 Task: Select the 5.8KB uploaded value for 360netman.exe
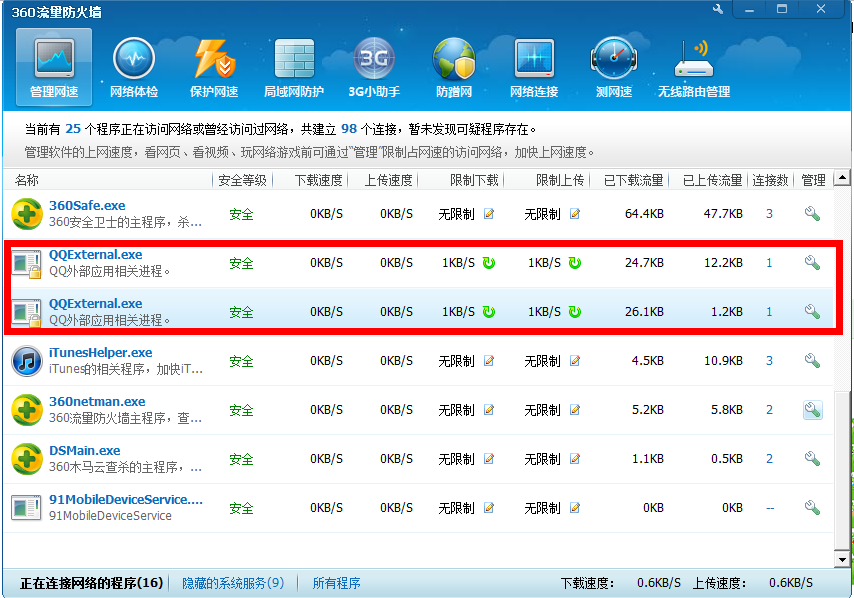click(727, 410)
